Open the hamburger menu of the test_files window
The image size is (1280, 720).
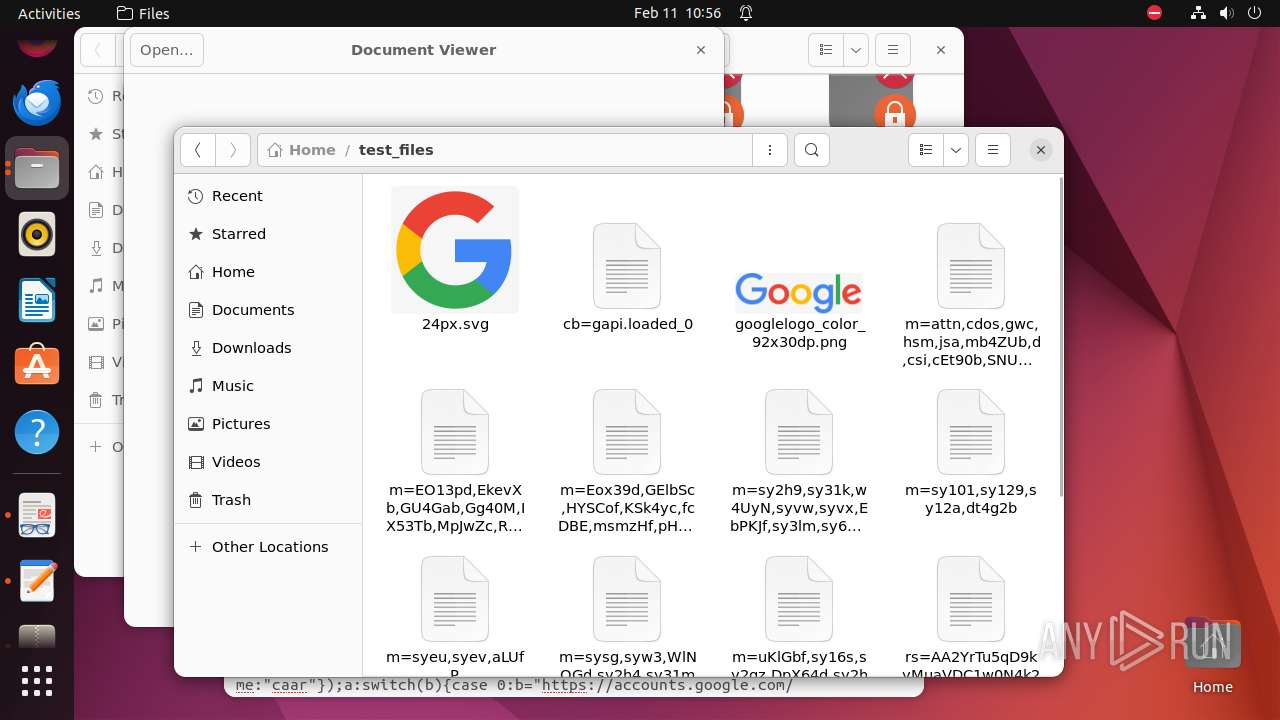click(993, 150)
